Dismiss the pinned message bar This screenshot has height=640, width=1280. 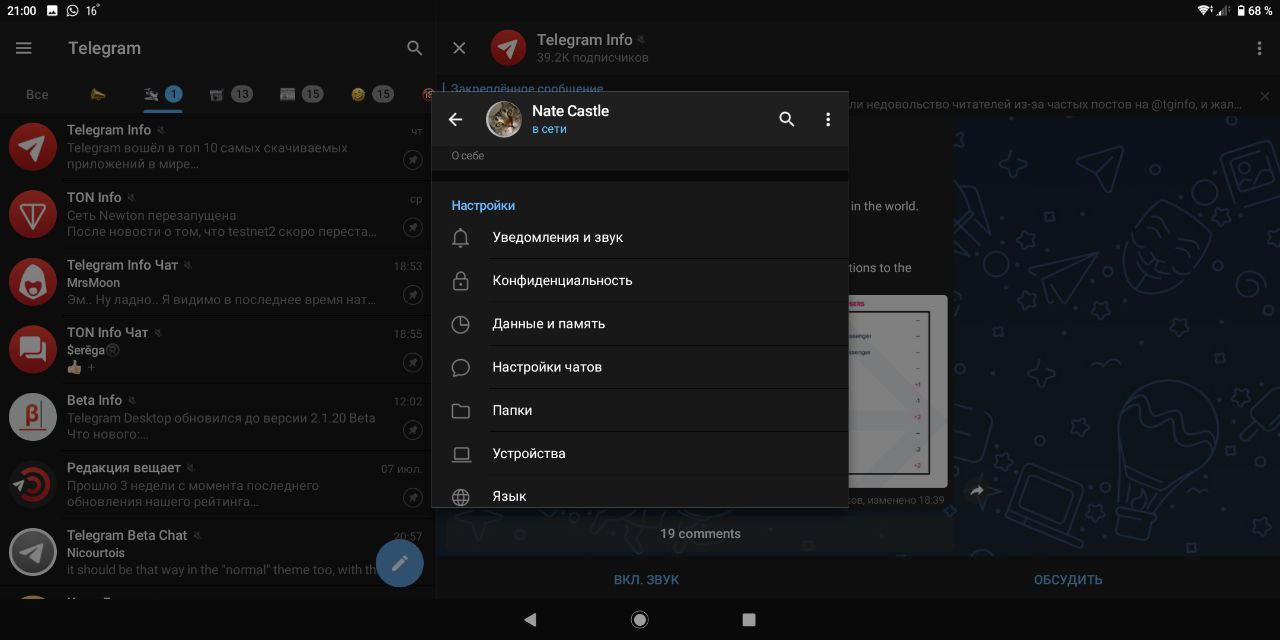(x=1264, y=97)
